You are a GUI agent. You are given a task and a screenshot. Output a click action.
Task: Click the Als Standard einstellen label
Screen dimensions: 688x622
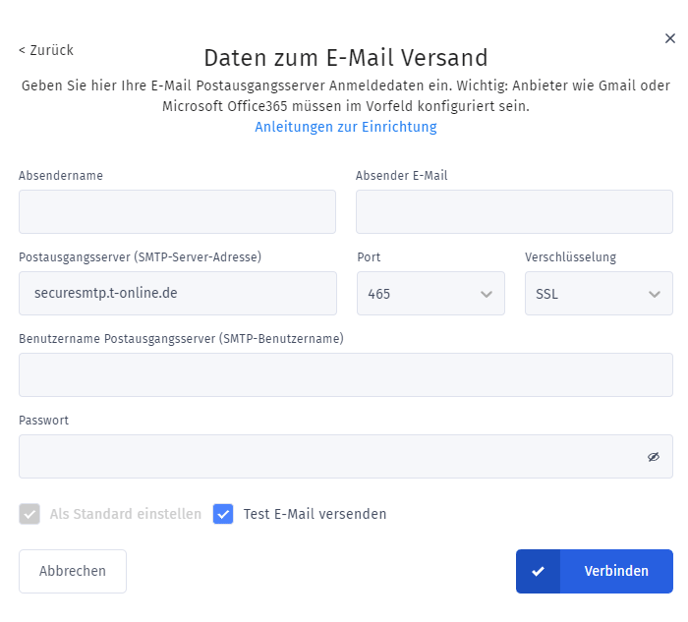point(125,514)
